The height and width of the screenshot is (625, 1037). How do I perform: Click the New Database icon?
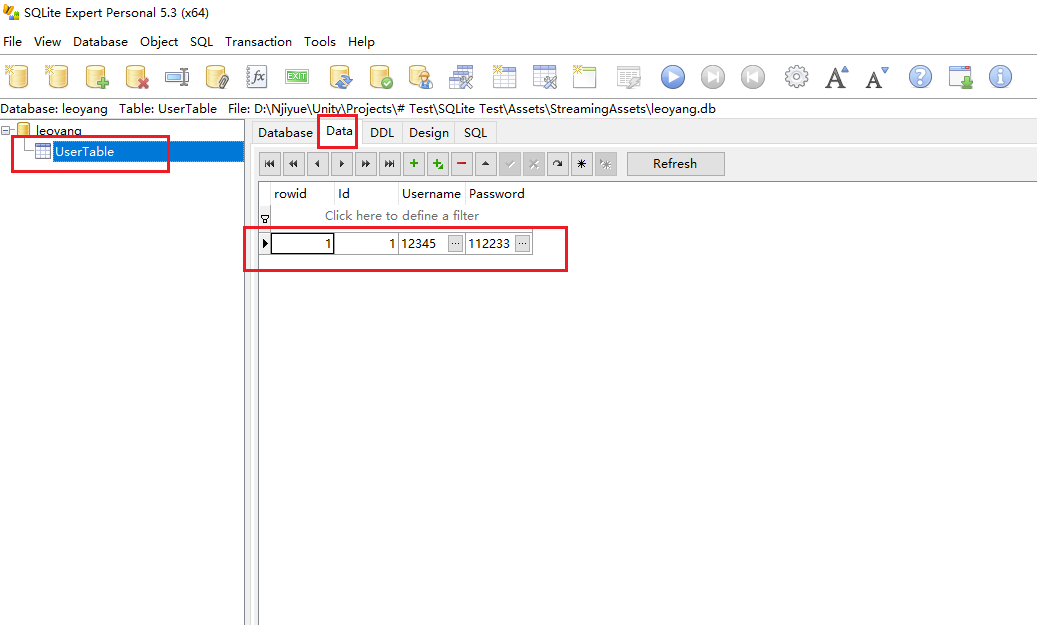[17, 77]
